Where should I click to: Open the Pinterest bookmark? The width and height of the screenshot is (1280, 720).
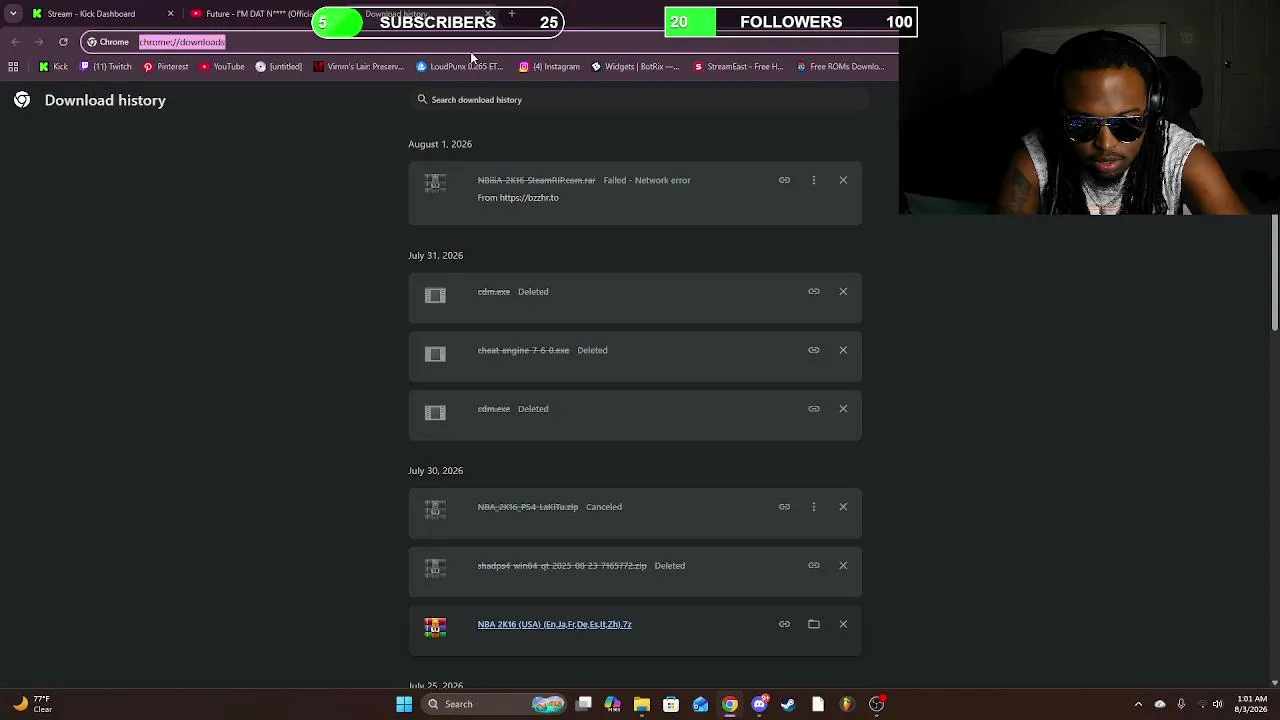pyautogui.click(x=165, y=67)
